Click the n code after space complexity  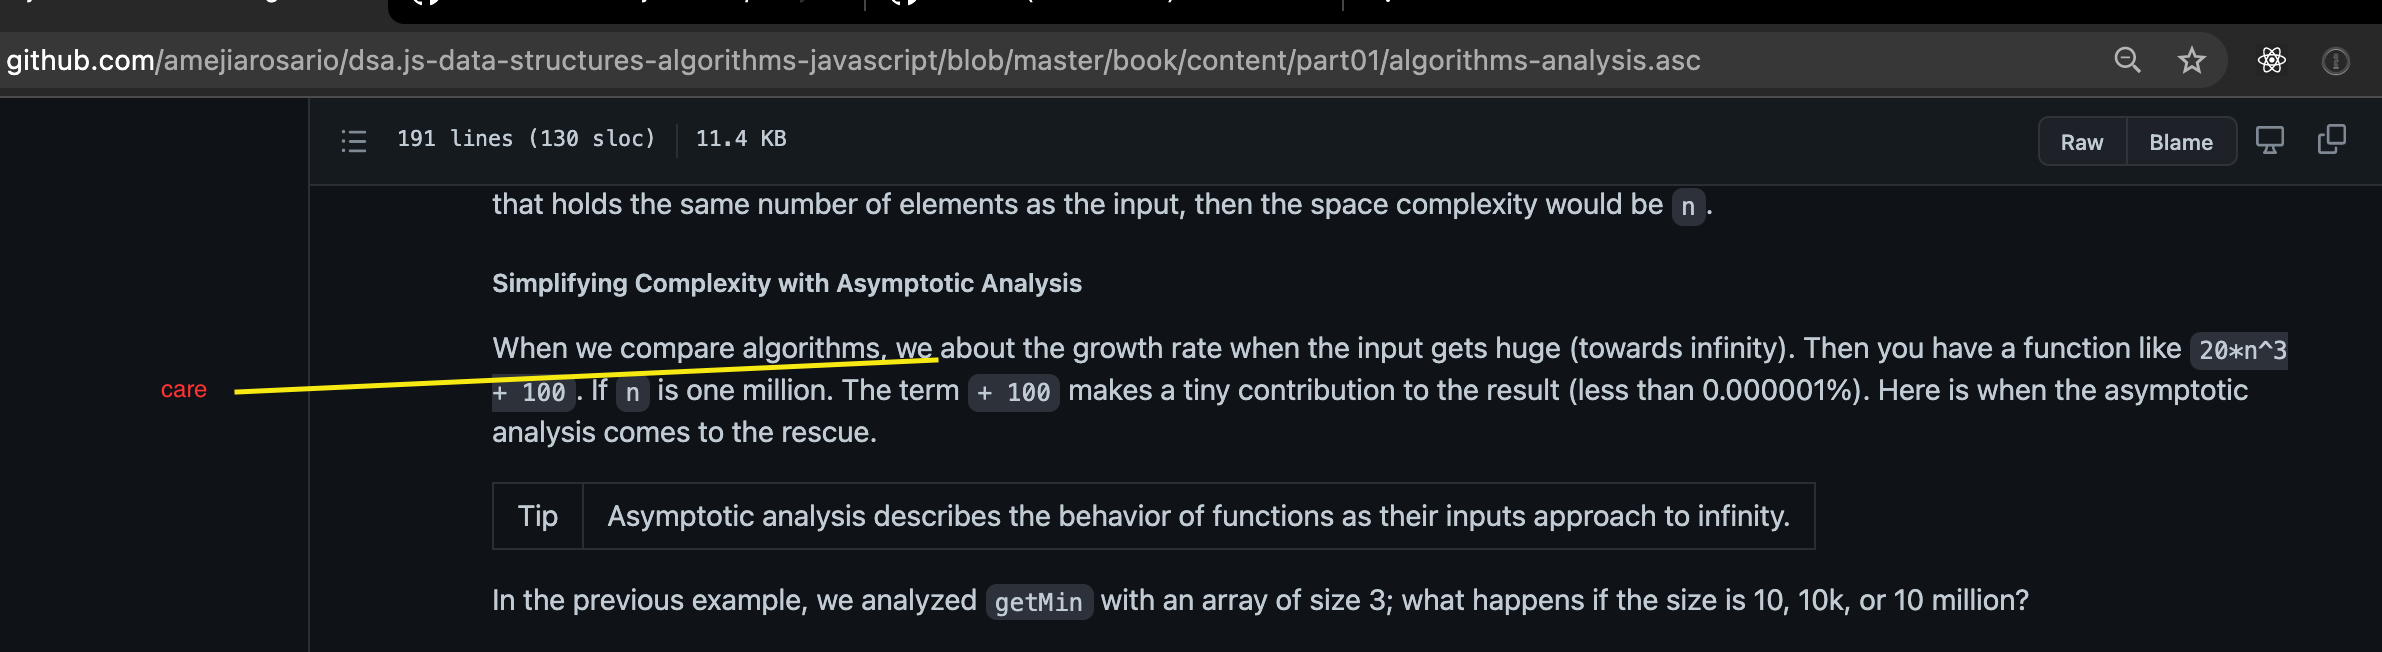pyautogui.click(x=1688, y=207)
